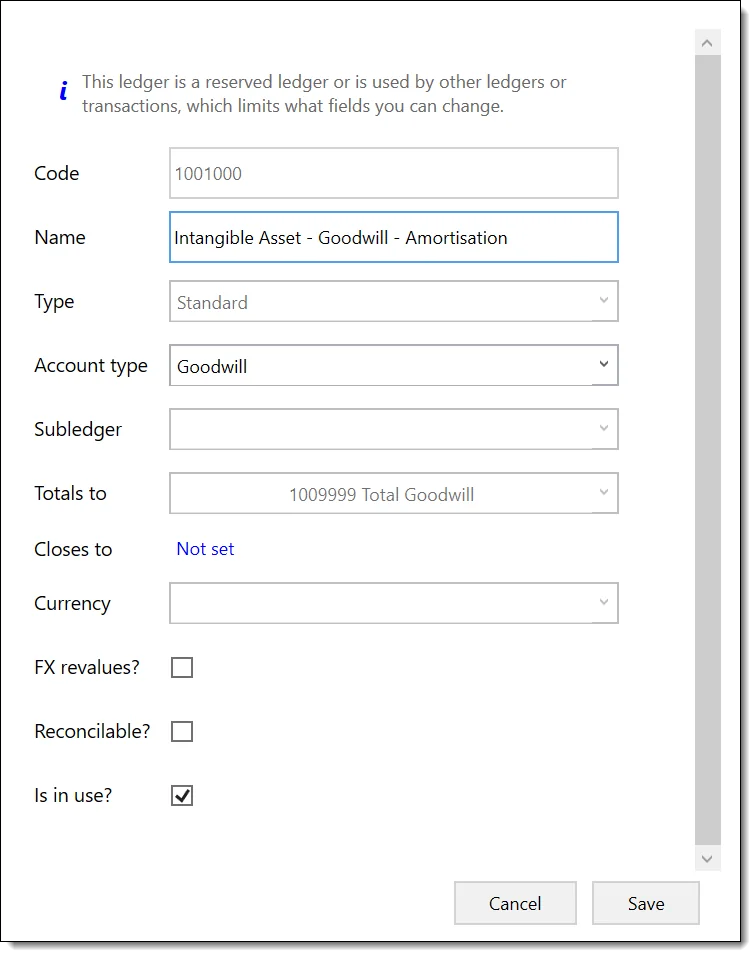Open the Account type dropdown showing Goodwill

coord(394,365)
